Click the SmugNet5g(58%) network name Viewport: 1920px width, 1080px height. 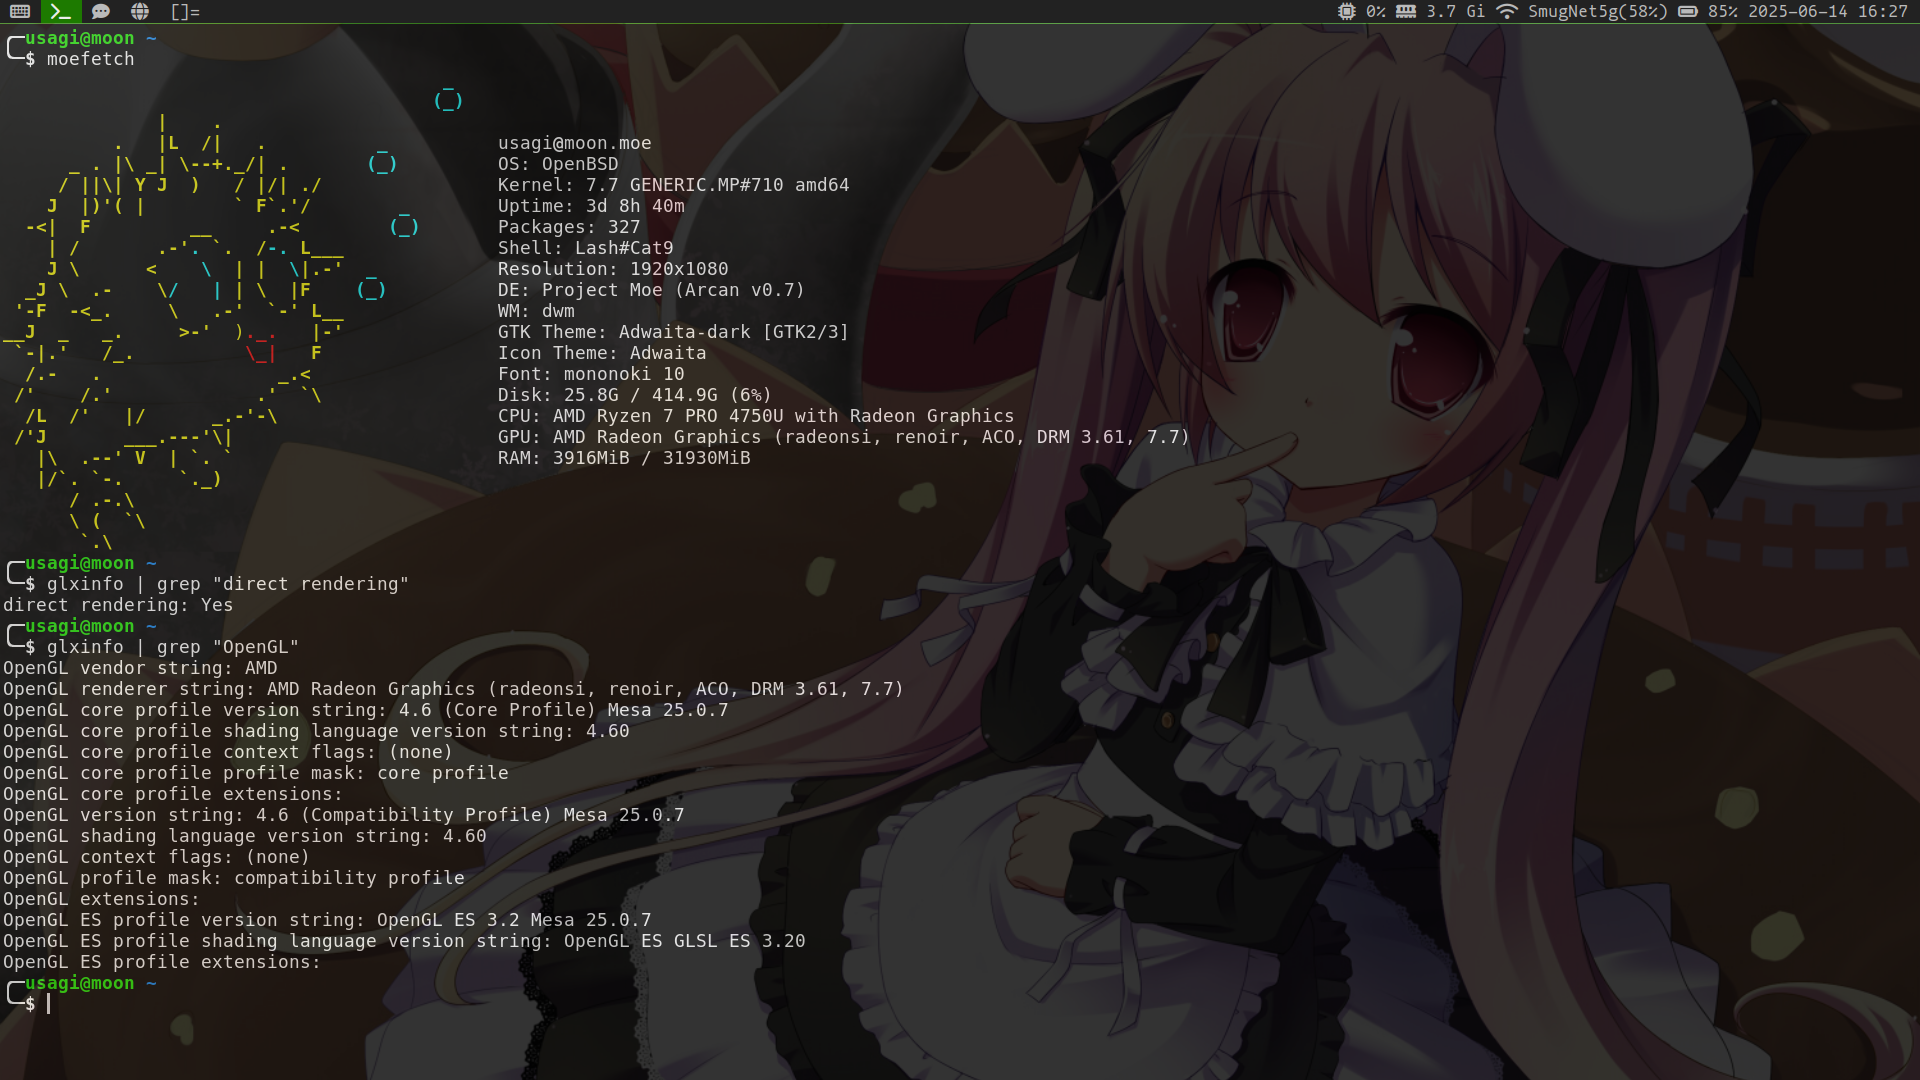coord(1597,12)
